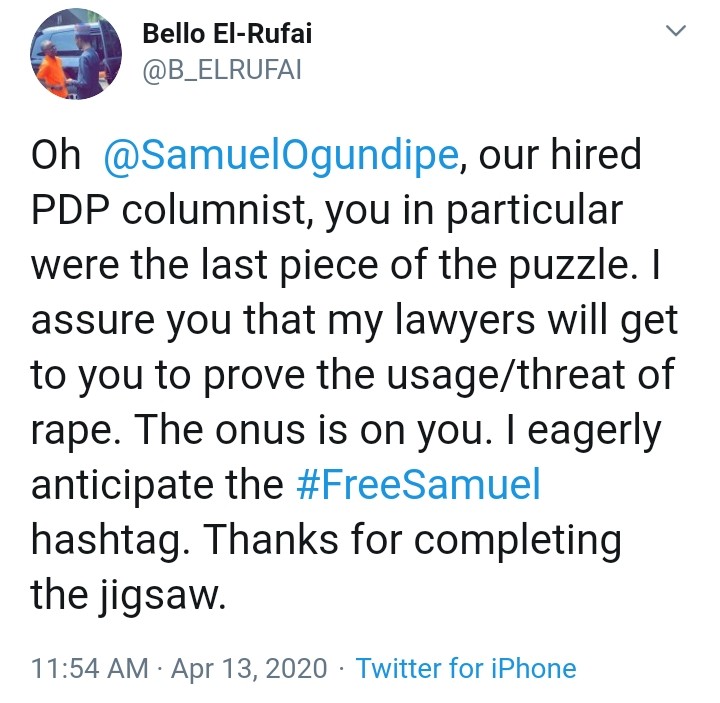Click Bello El-Rufai's profile avatar
Viewport: 720px width, 703px height.
tap(78, 59)
